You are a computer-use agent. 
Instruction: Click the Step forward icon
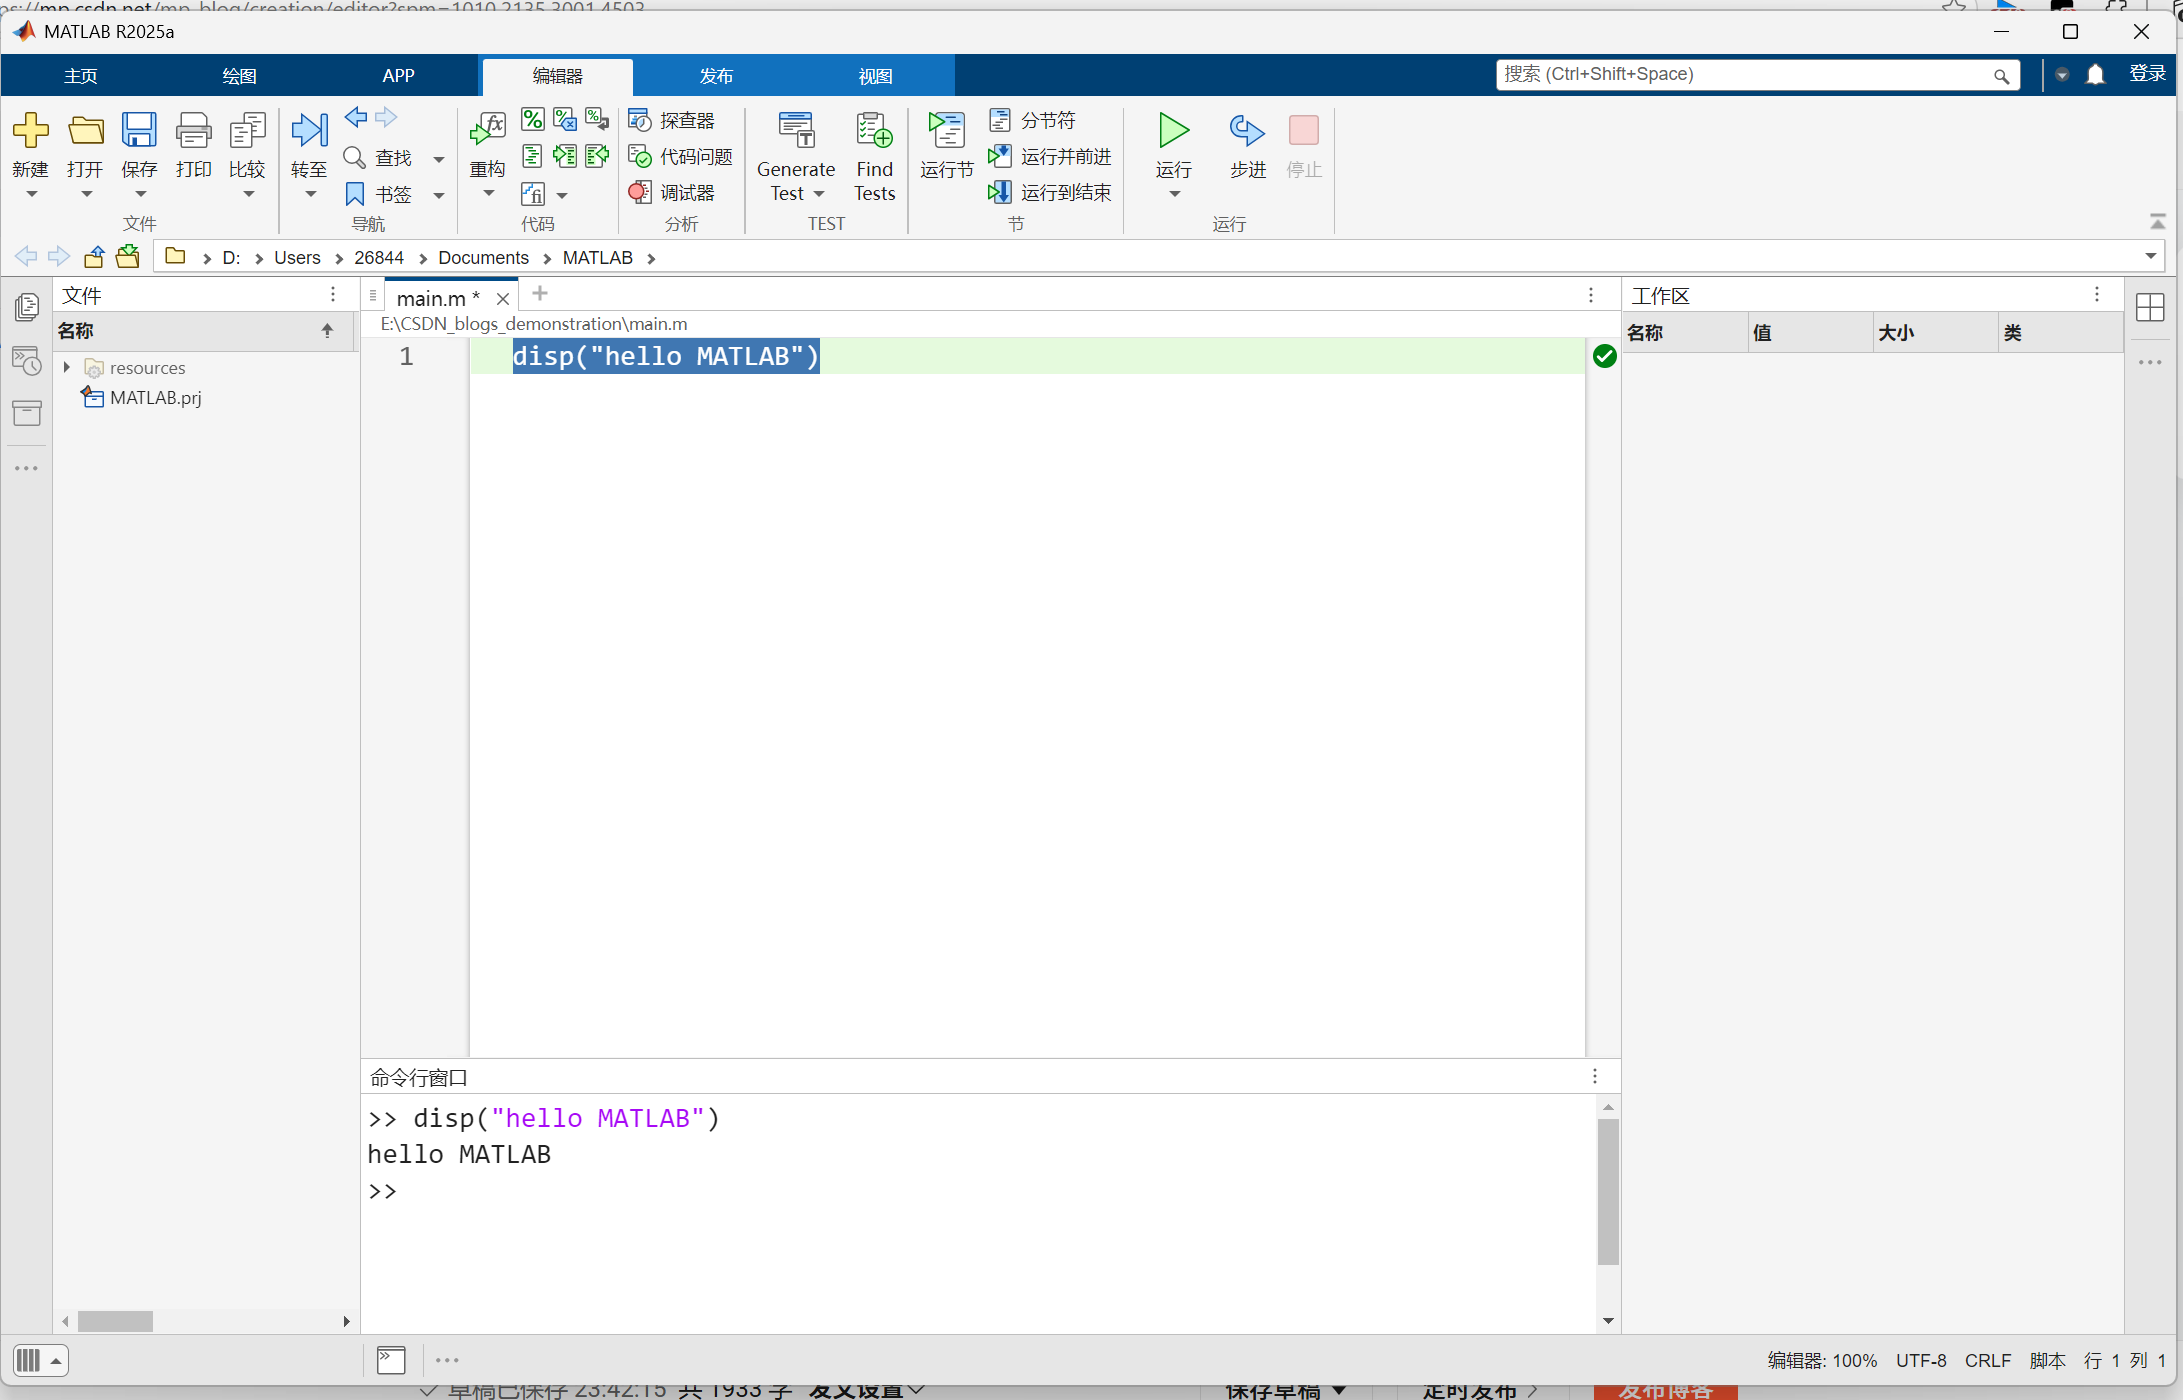pyautogui.click(x=1247, y=131)
